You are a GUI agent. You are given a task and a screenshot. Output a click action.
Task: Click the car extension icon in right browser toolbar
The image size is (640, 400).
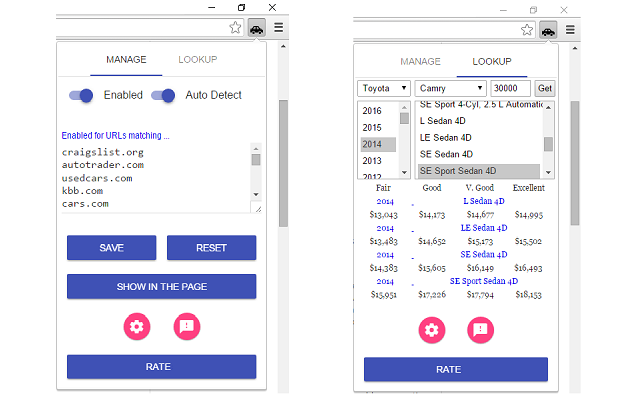pos(548,29)
